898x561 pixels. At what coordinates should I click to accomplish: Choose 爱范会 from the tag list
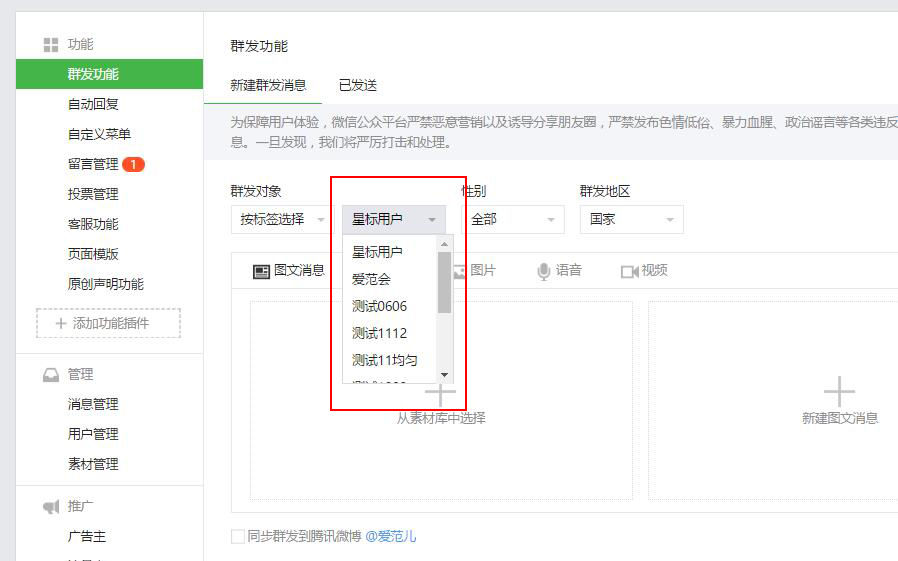(372, 279)
